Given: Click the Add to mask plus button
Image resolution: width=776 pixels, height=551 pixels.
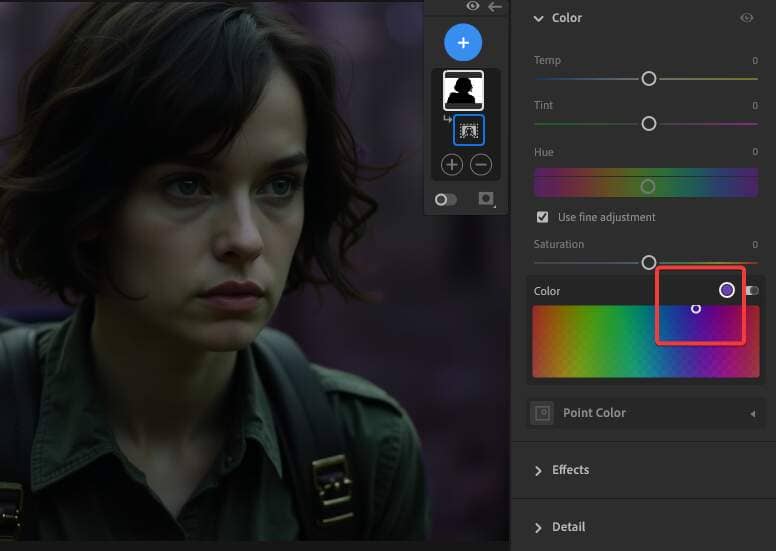Looking at the screenshot, I should (x=451, y=165).
